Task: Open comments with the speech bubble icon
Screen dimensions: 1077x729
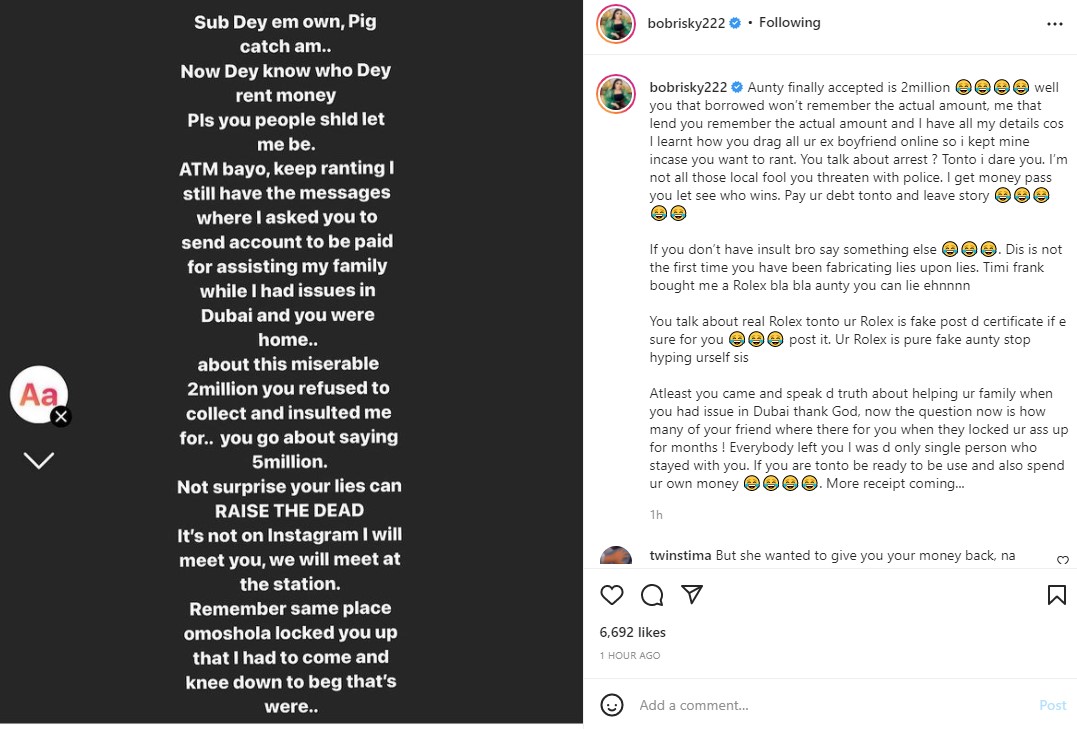Action: click(x=652, y=595)
